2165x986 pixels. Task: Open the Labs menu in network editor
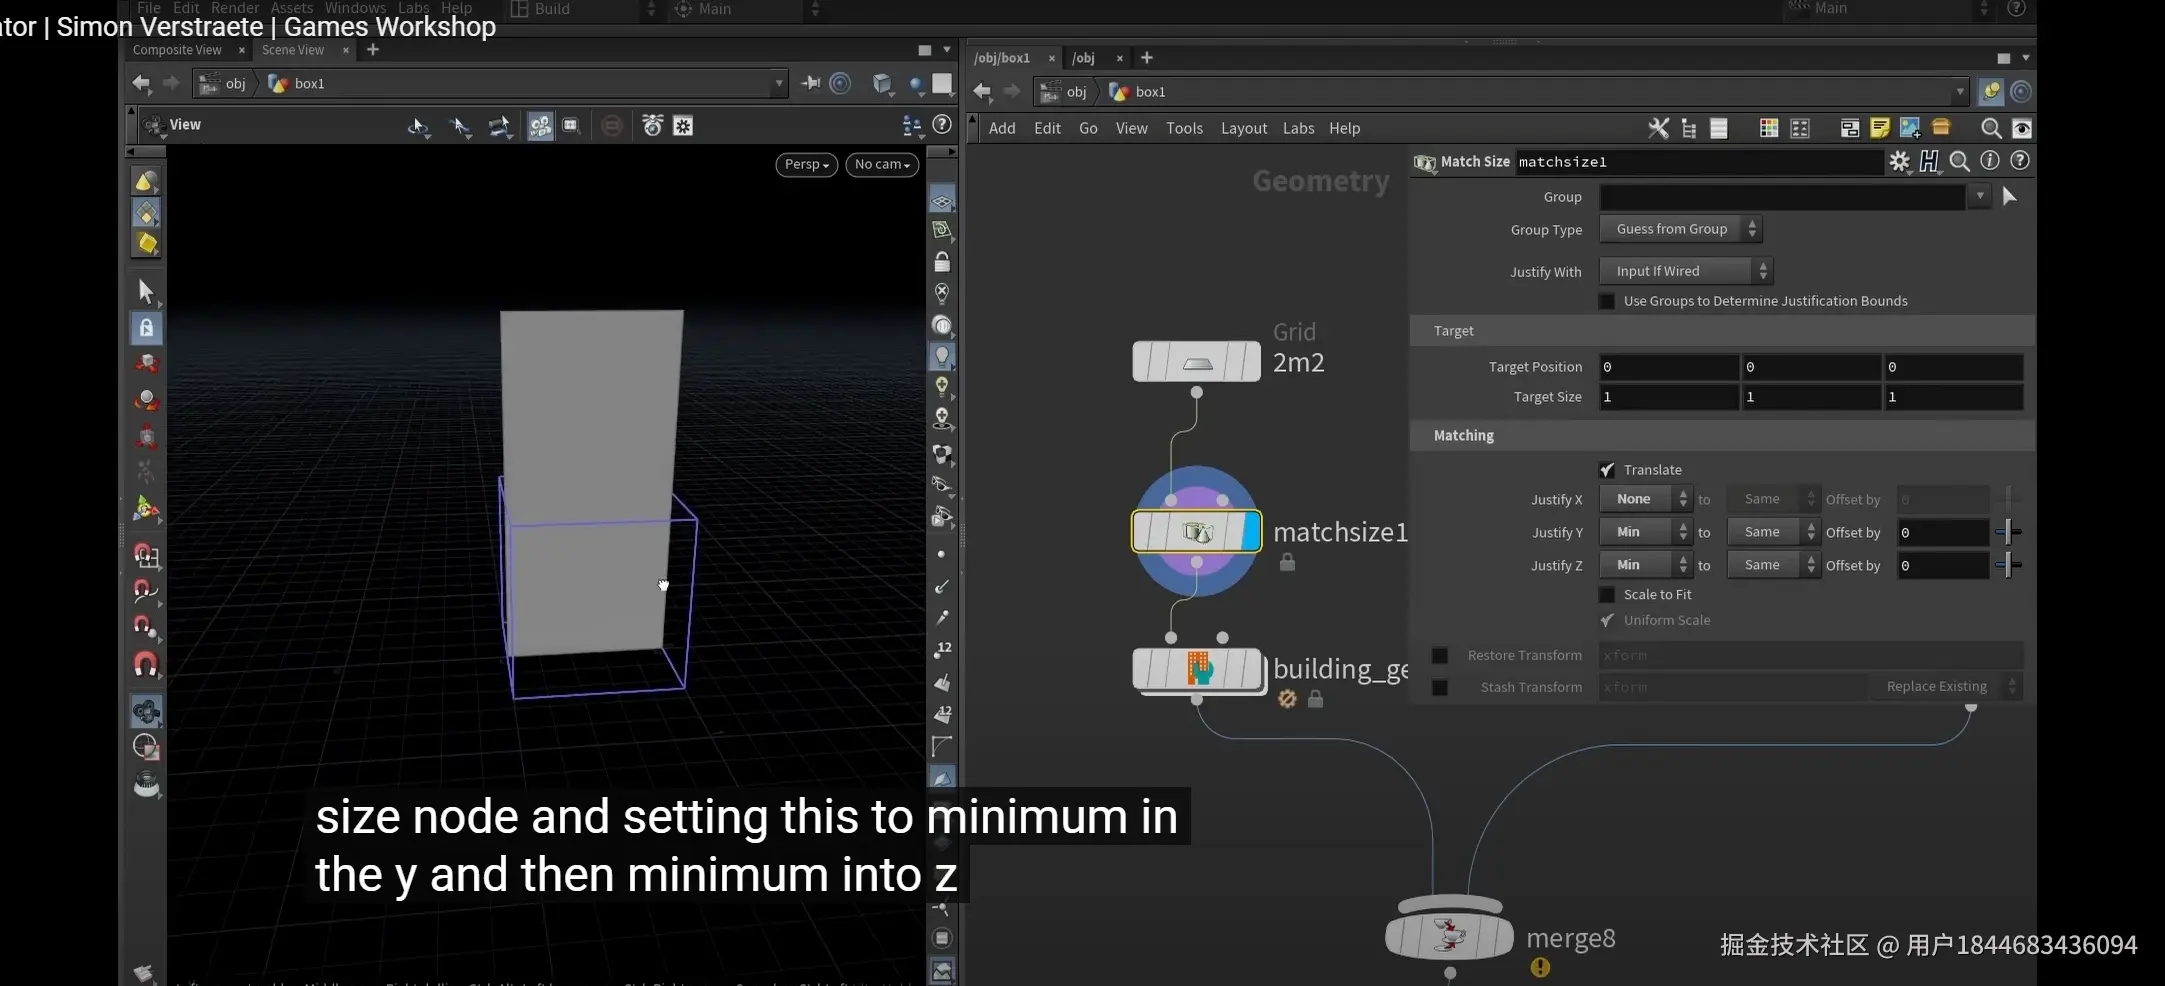(x=1299, y=128)
